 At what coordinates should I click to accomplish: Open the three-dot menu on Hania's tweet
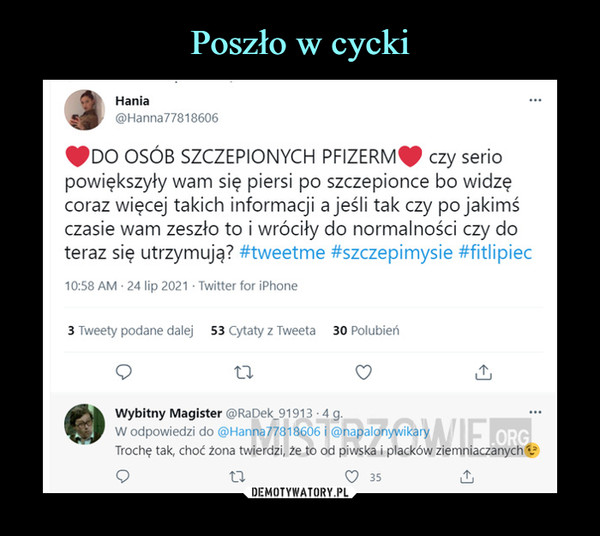tap(535, 100)
